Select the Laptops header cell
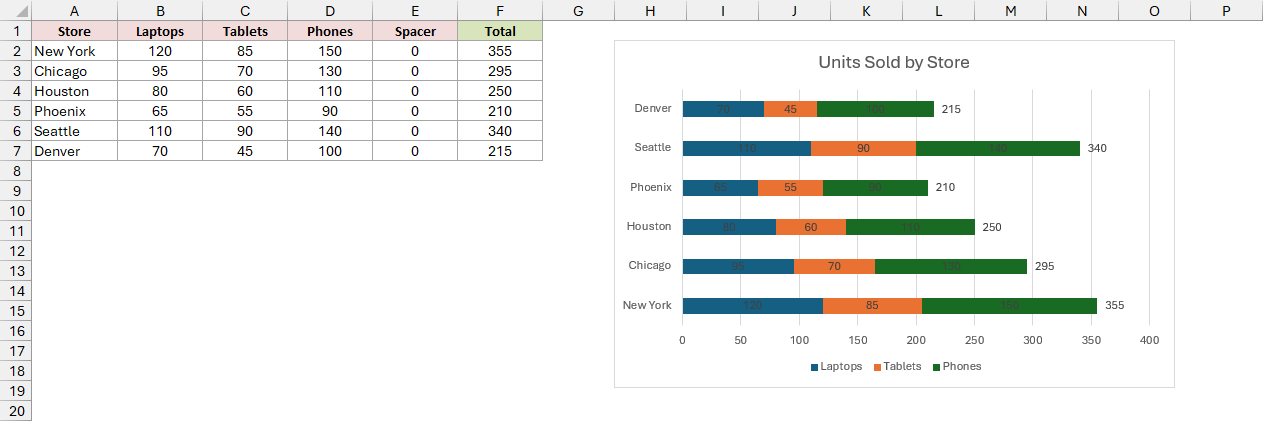The height and width of the screenshot is (421, 1263). pos(160,31)
